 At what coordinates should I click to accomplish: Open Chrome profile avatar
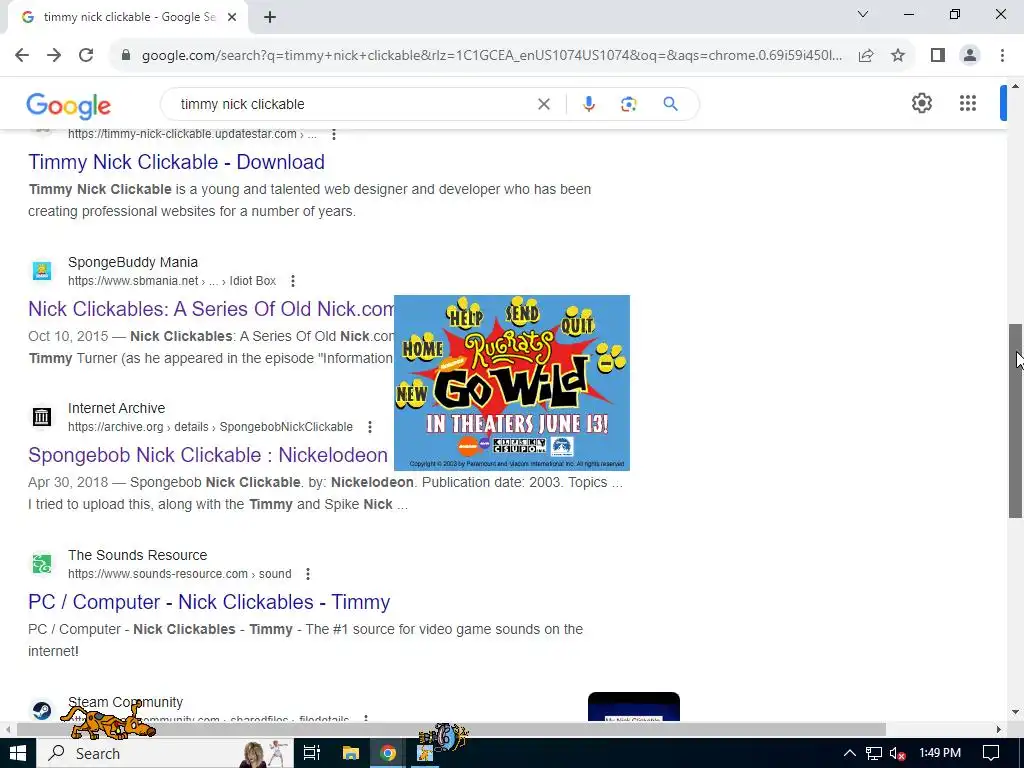click(x=970, y=56)
